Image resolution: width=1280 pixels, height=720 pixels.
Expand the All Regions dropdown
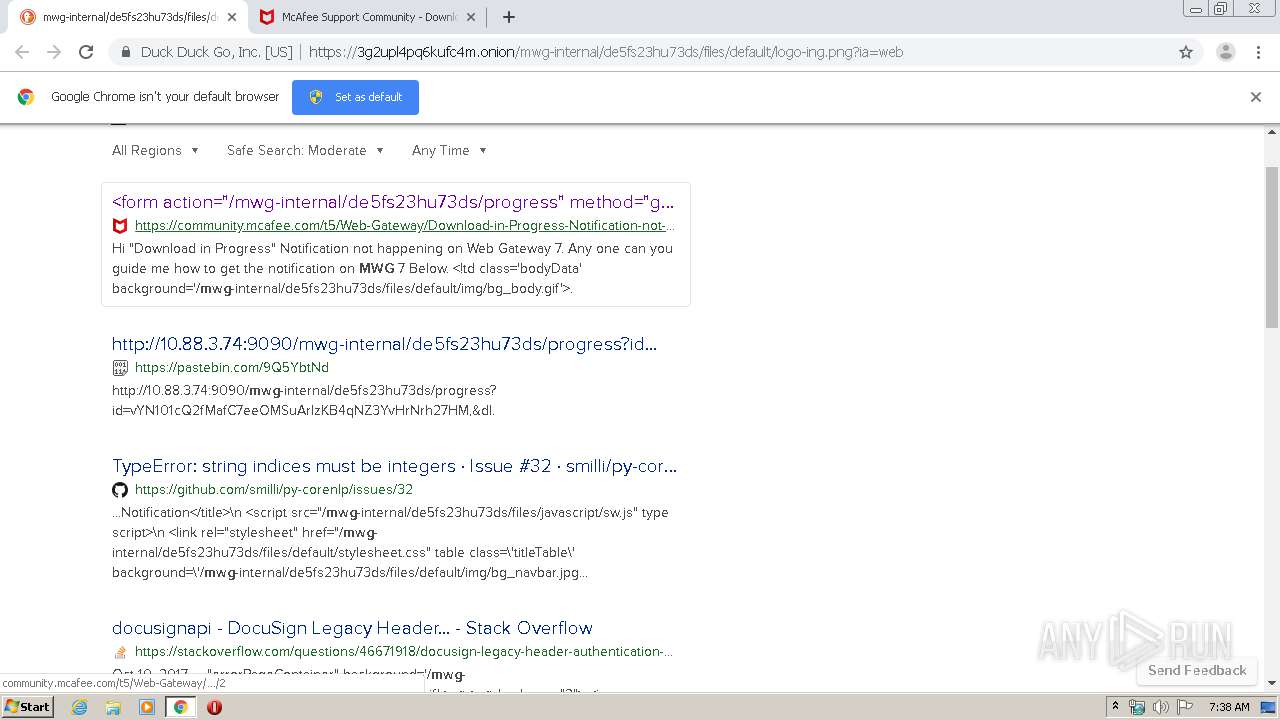(x=156, y=150)
